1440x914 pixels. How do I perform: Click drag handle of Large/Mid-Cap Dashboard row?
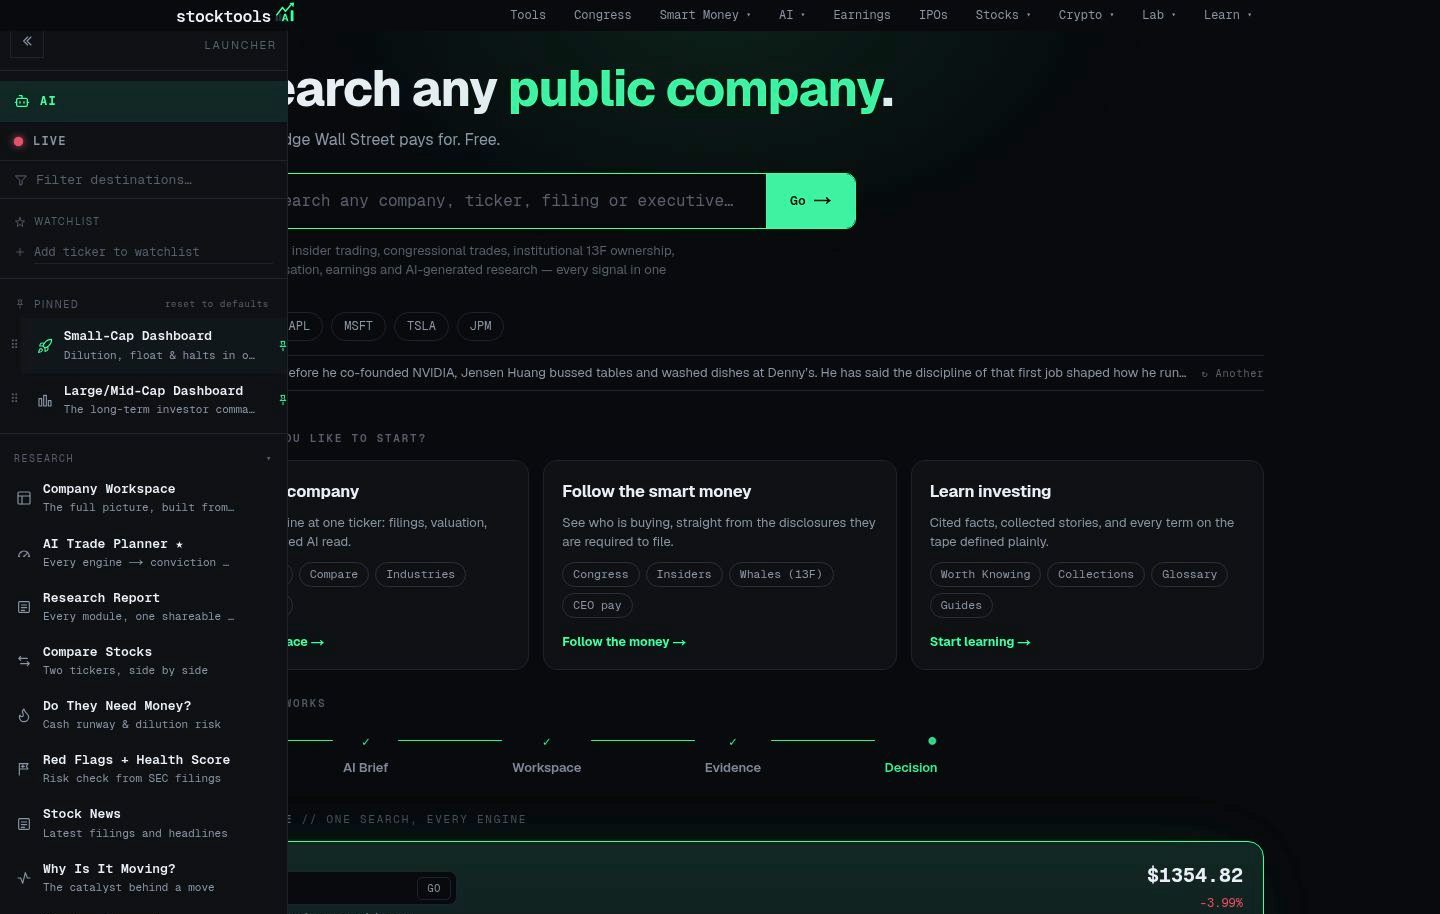[x=14, y=398]
